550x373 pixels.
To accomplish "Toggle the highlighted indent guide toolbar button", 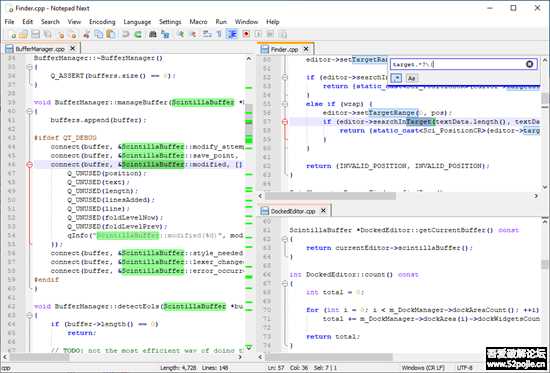I will tap(232, 34).
